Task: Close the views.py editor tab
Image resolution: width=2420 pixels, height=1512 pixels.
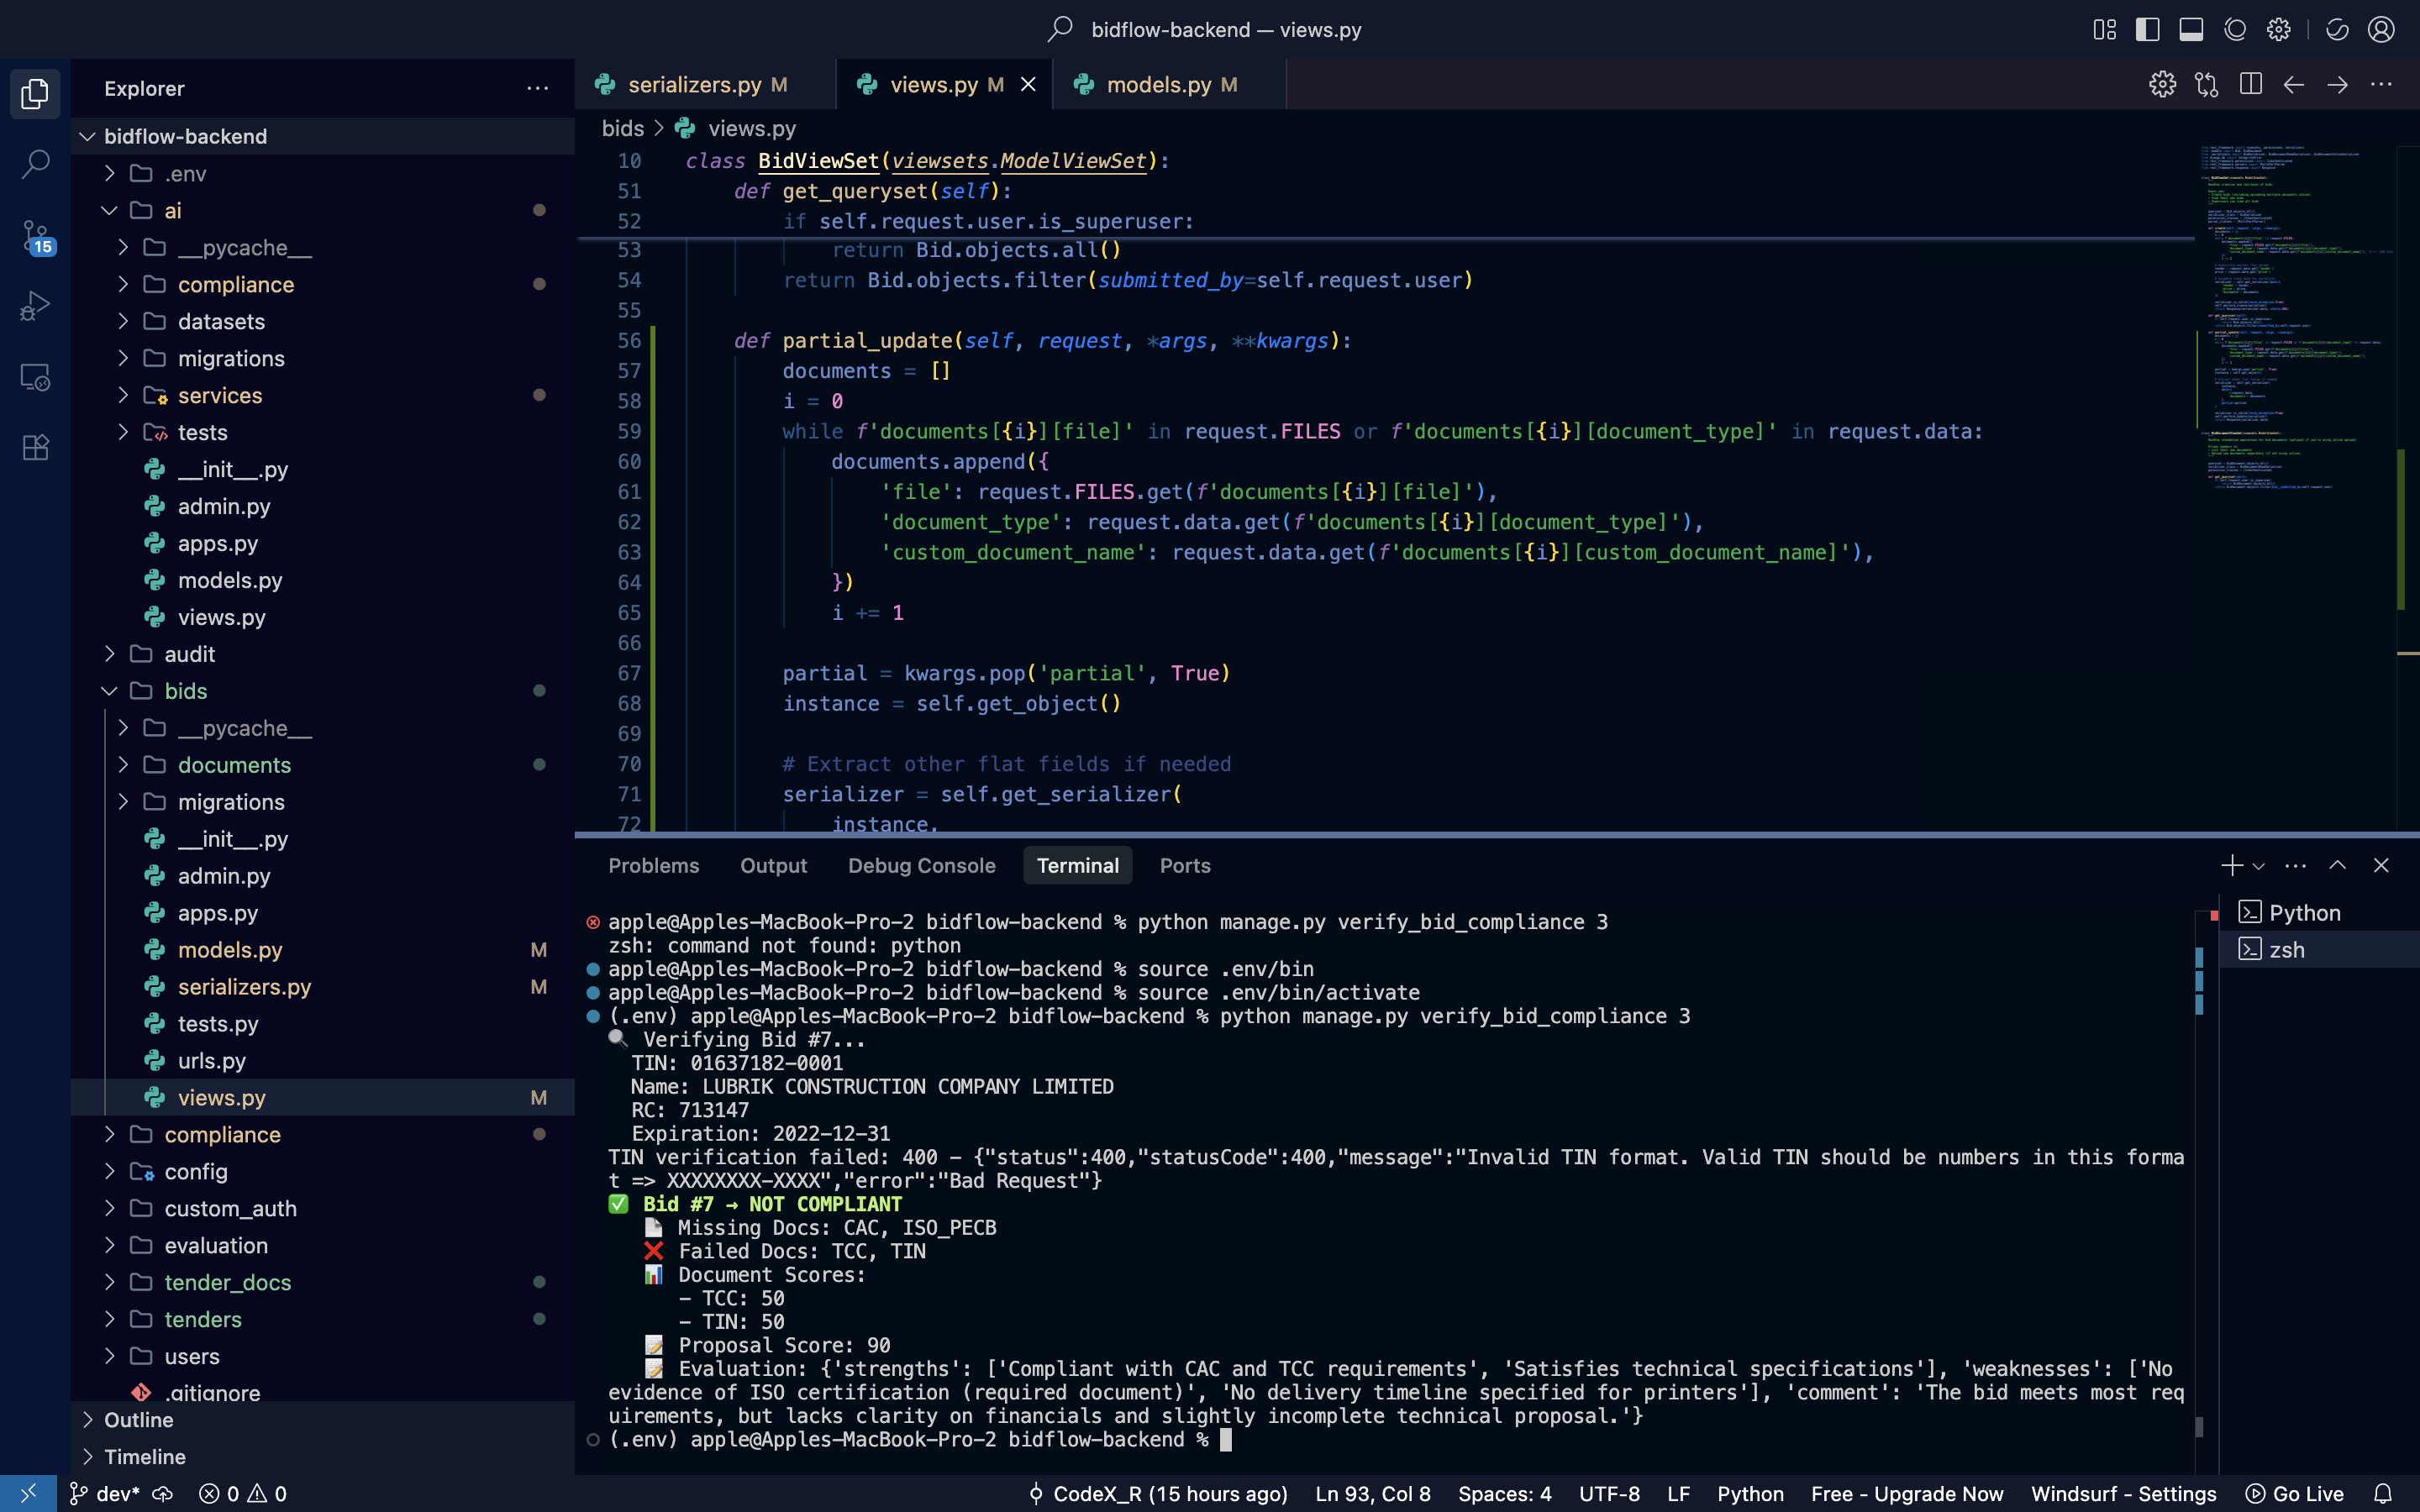Action: click(1028, 85)
